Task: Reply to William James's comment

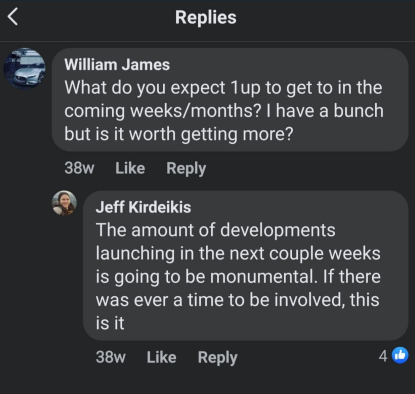Action: [186, 168]
